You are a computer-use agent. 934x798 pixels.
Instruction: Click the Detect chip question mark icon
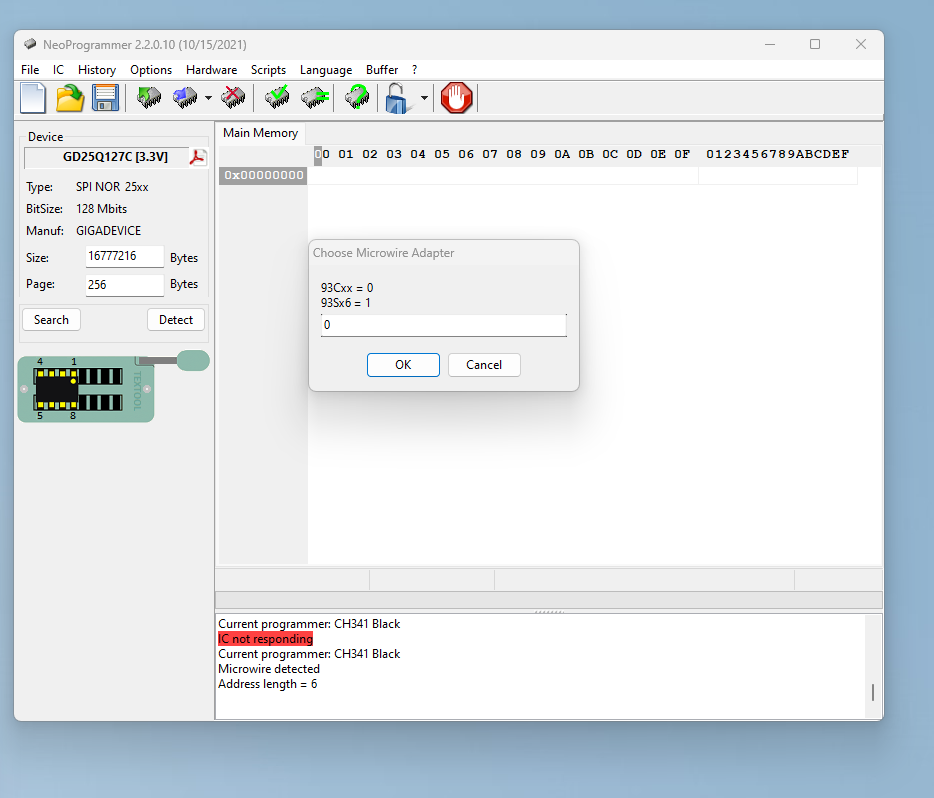pos(357,97)
